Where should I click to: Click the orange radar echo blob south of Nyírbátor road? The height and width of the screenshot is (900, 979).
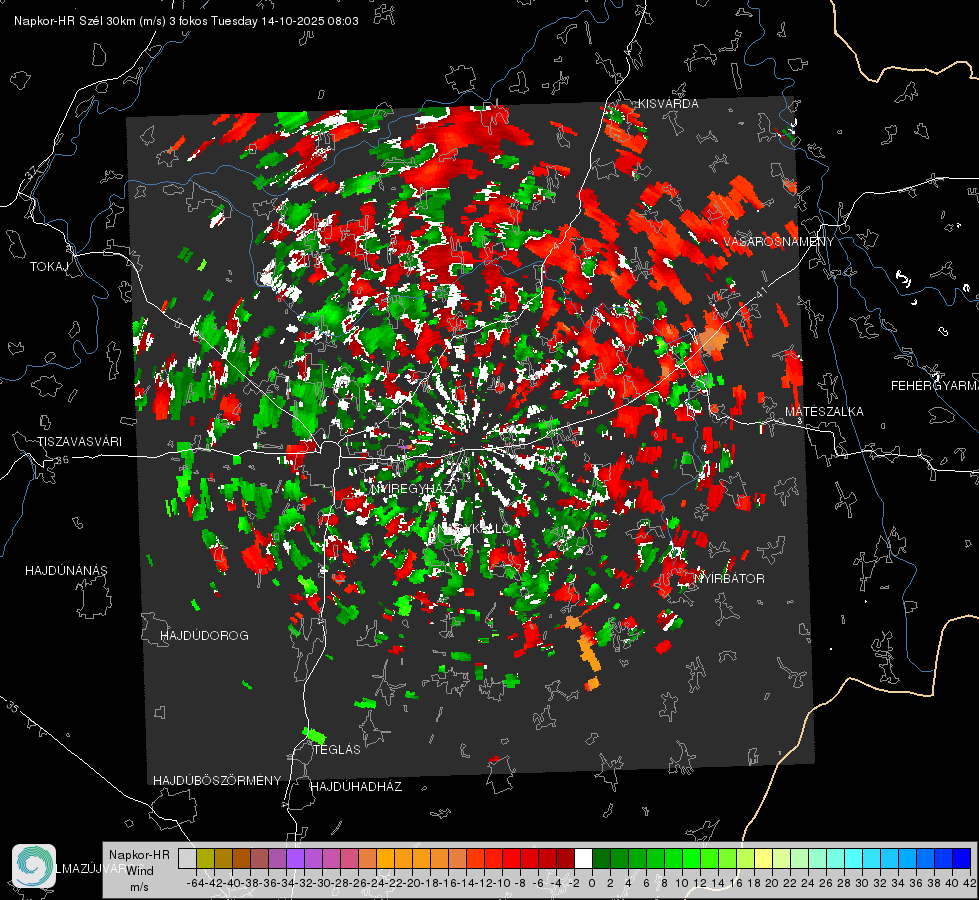pos(587,653)
